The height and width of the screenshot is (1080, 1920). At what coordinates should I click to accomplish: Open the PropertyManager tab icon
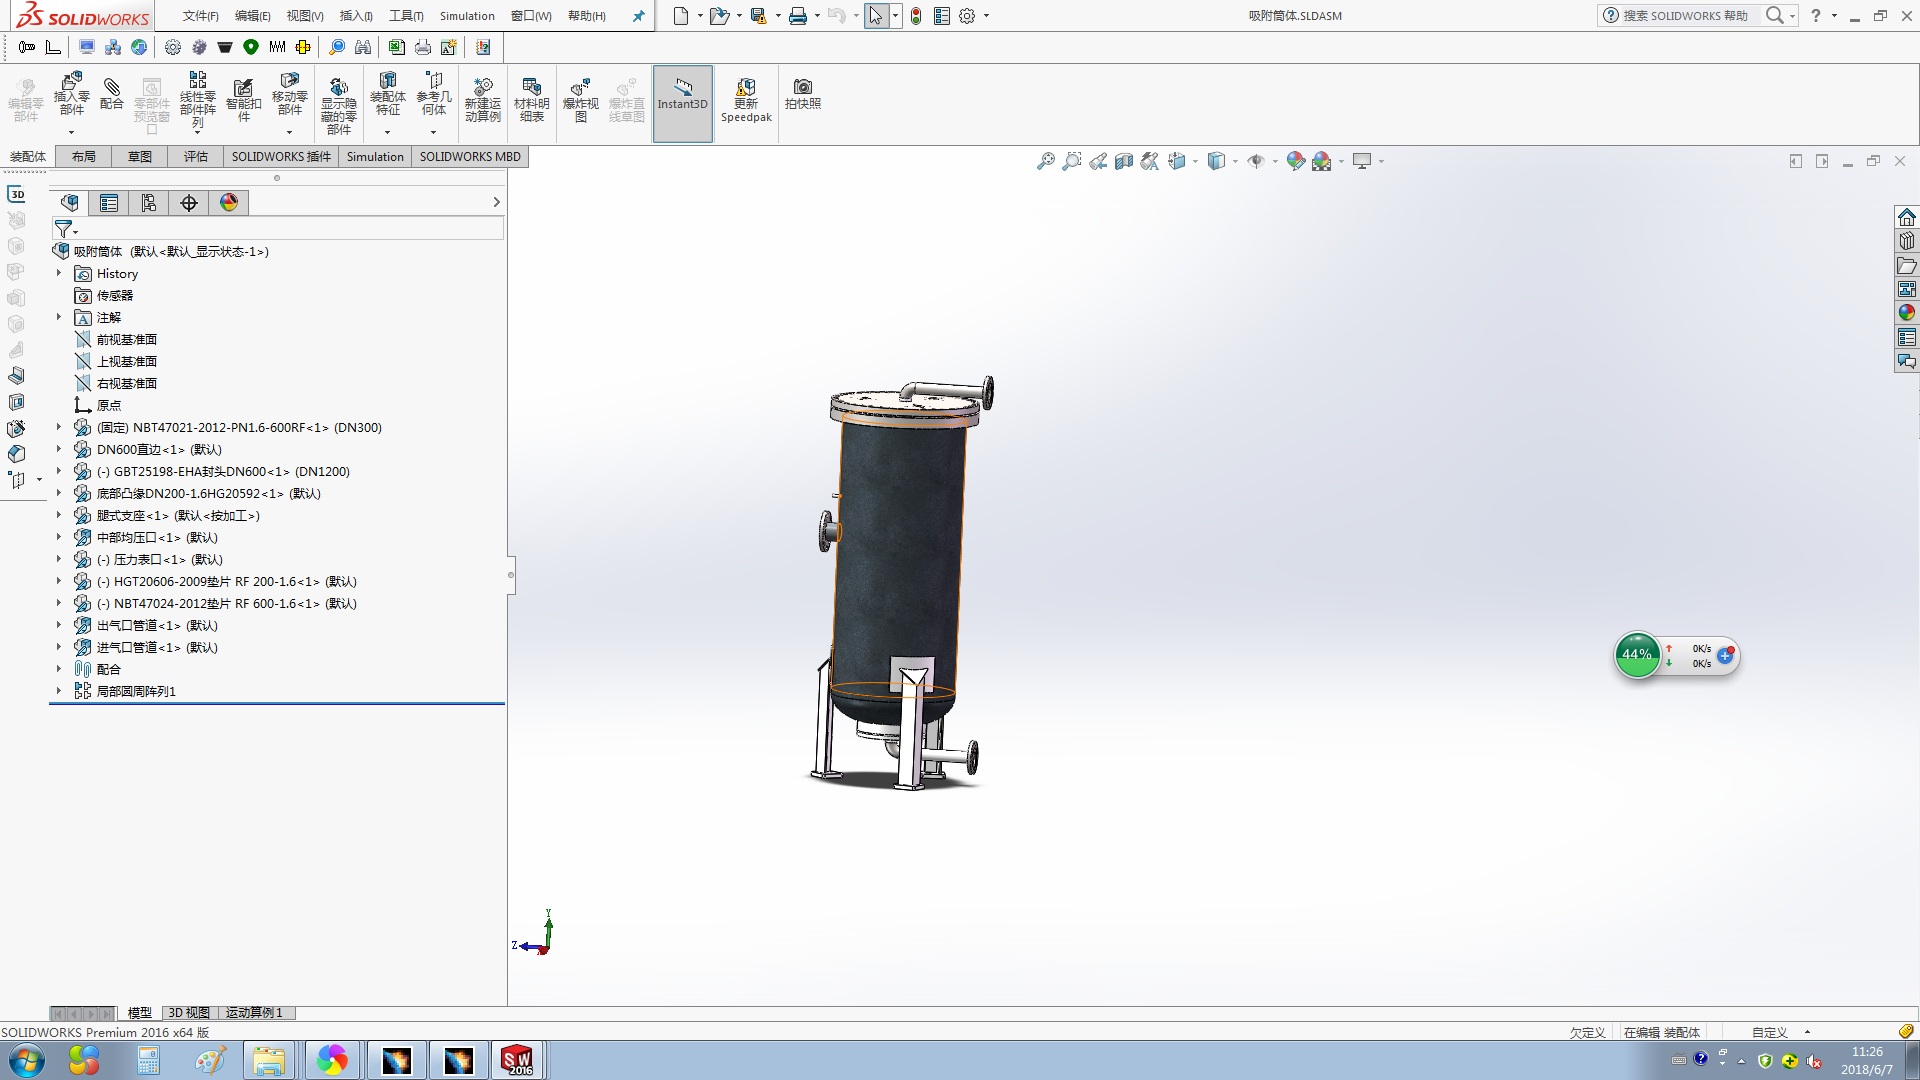(109, 203)
